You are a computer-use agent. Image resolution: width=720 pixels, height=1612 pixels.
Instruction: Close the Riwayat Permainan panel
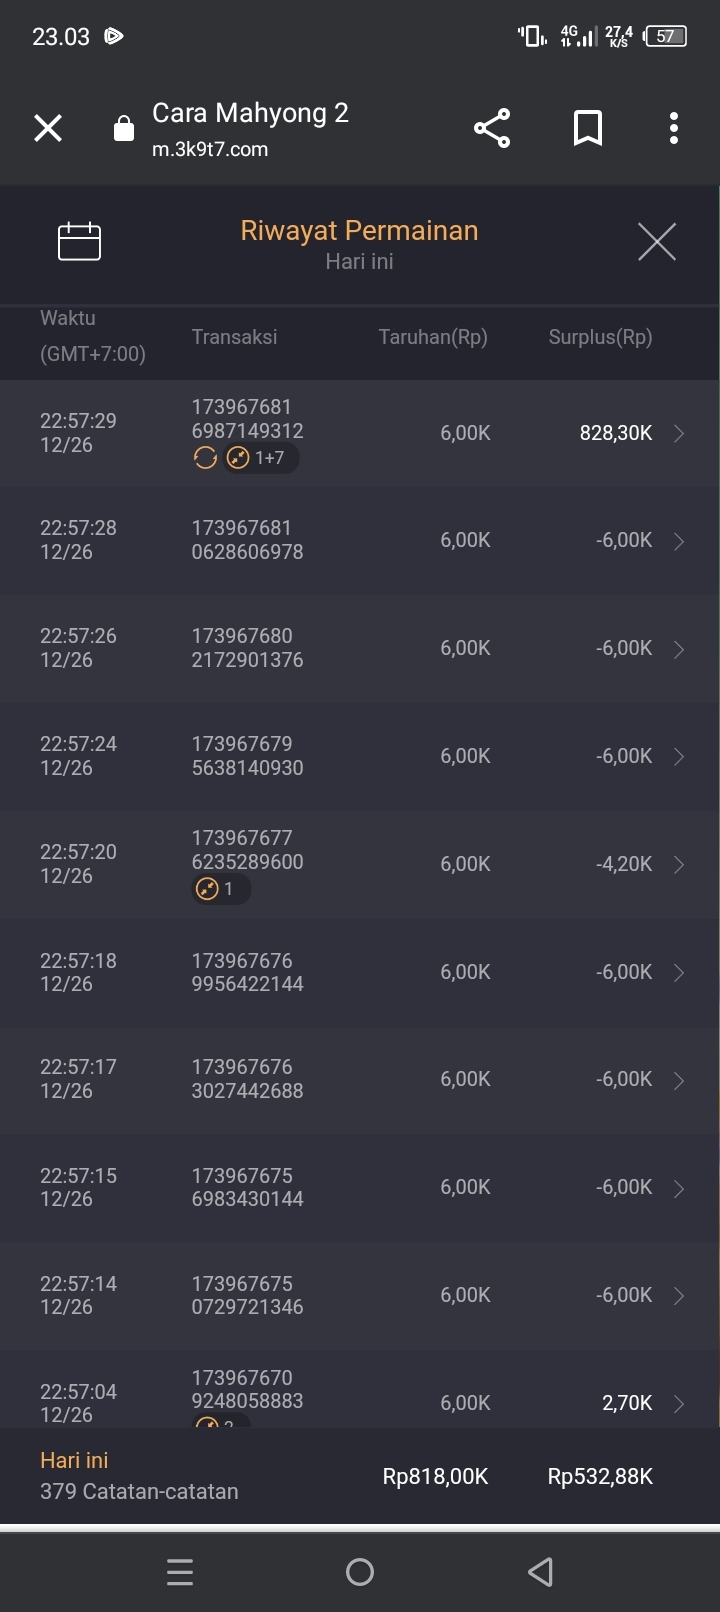[x=657, y=242]
